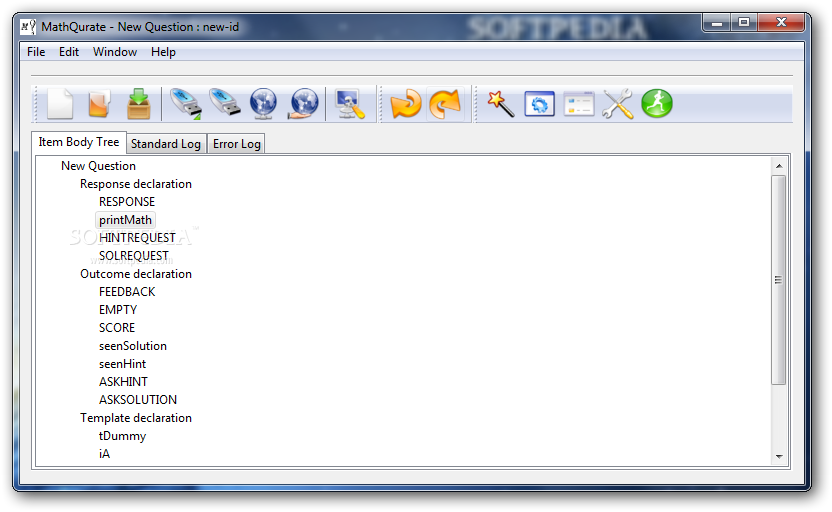
Task: Select the RESPONSE tree item
Action: [127, 202]
